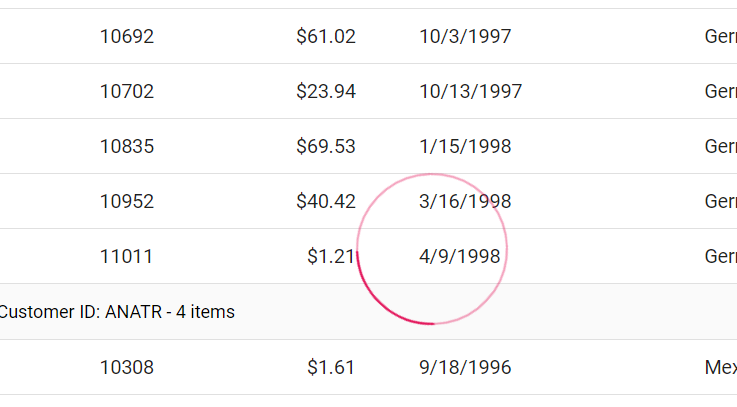The height and width of the screenshot is (407, 737).
Task: Select order ID 10692 cell
Action: coord(127,37)
